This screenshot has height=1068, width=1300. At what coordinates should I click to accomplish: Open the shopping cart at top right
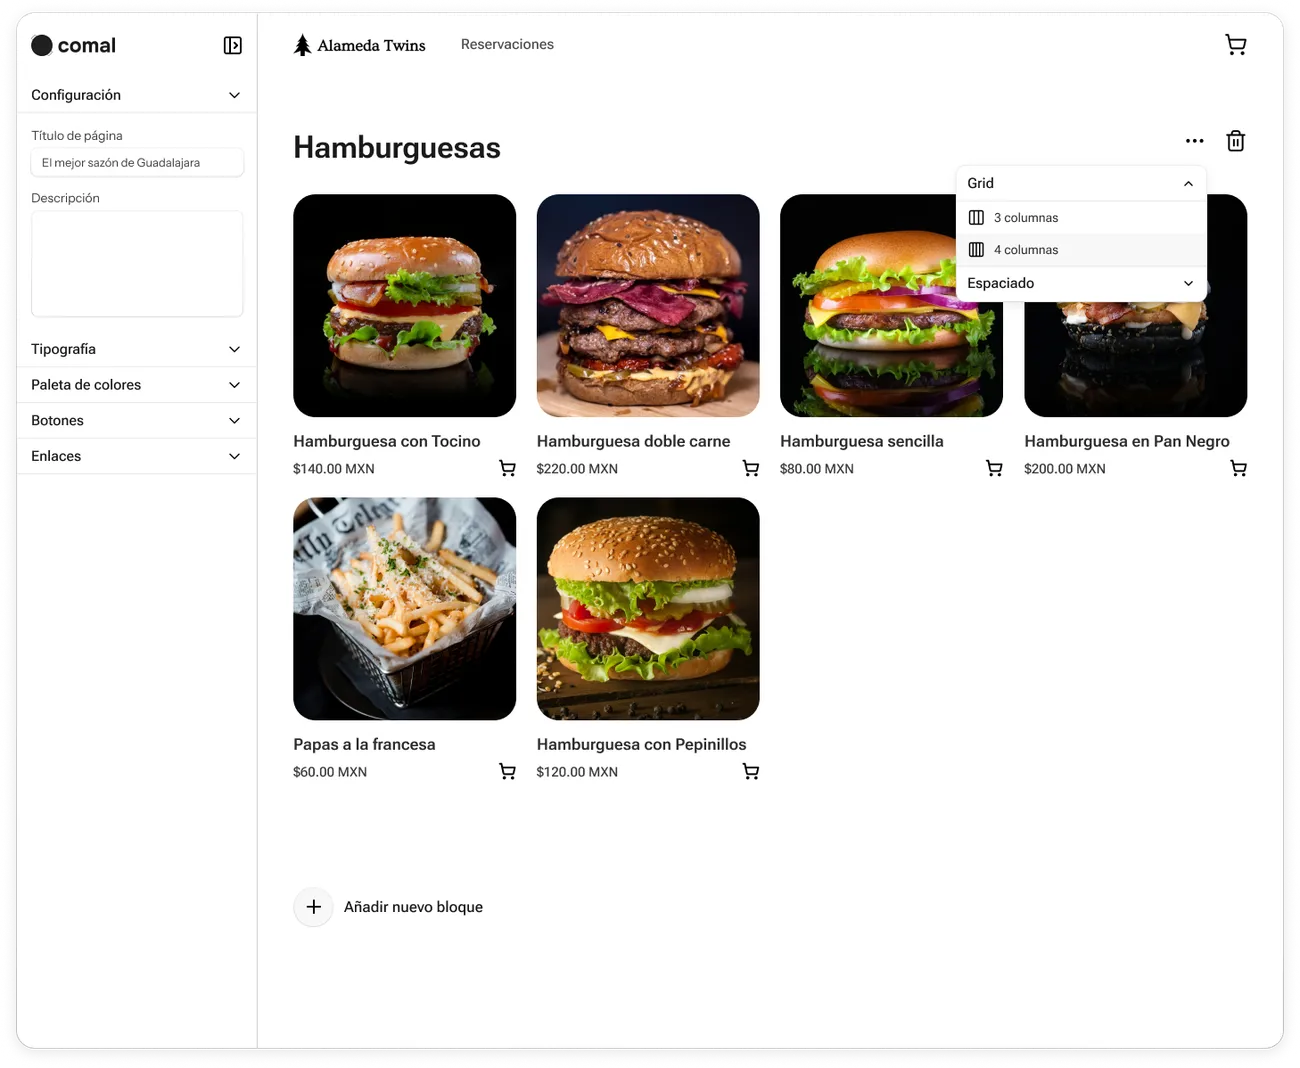(1235, 44)
